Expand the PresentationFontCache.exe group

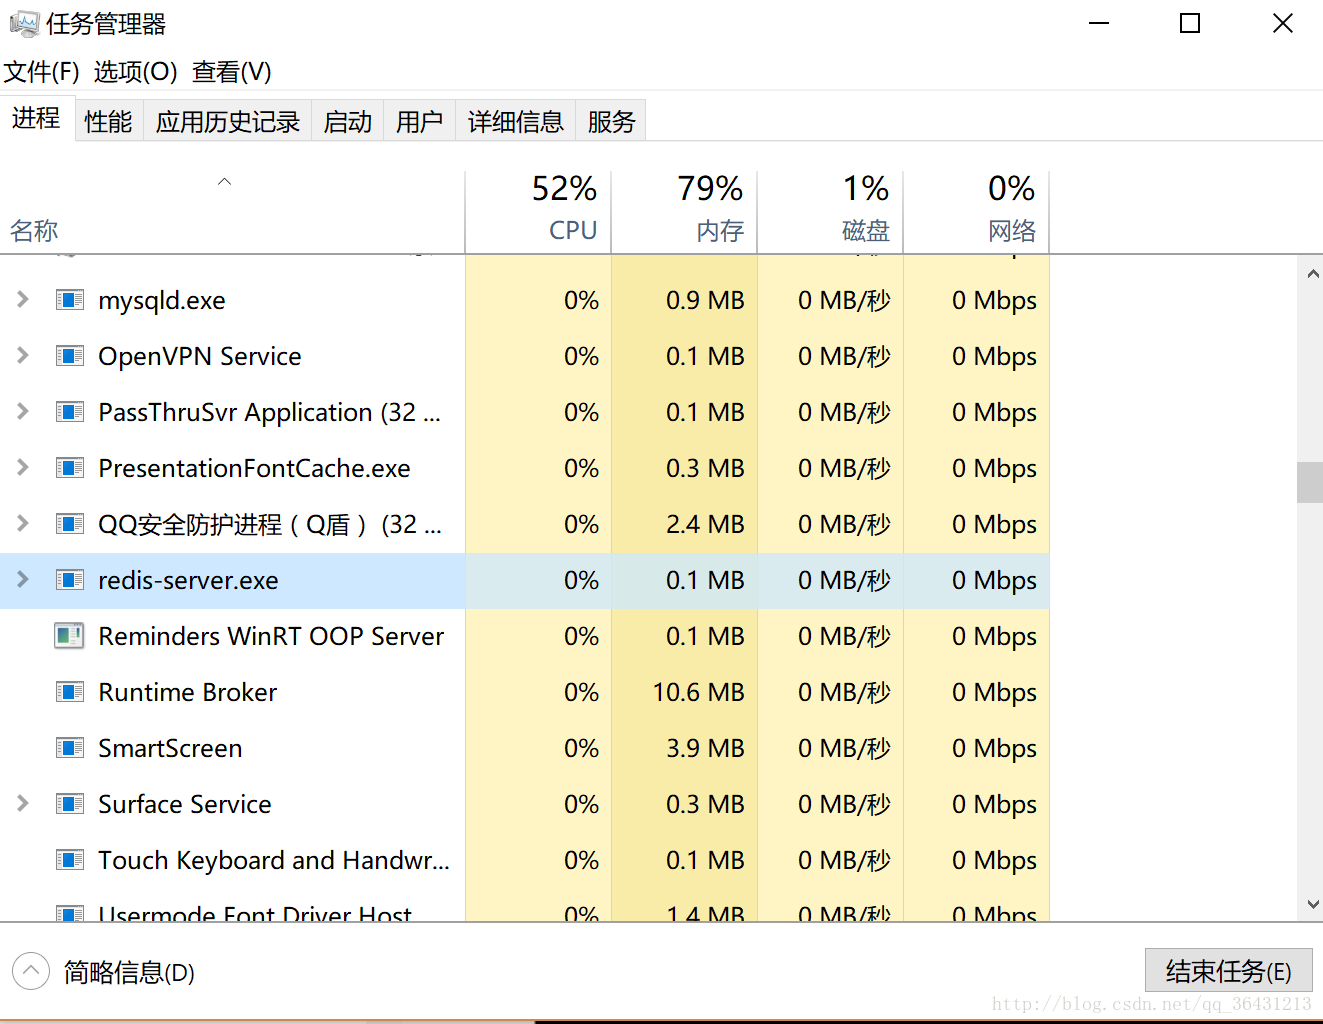tap(22, 467)
